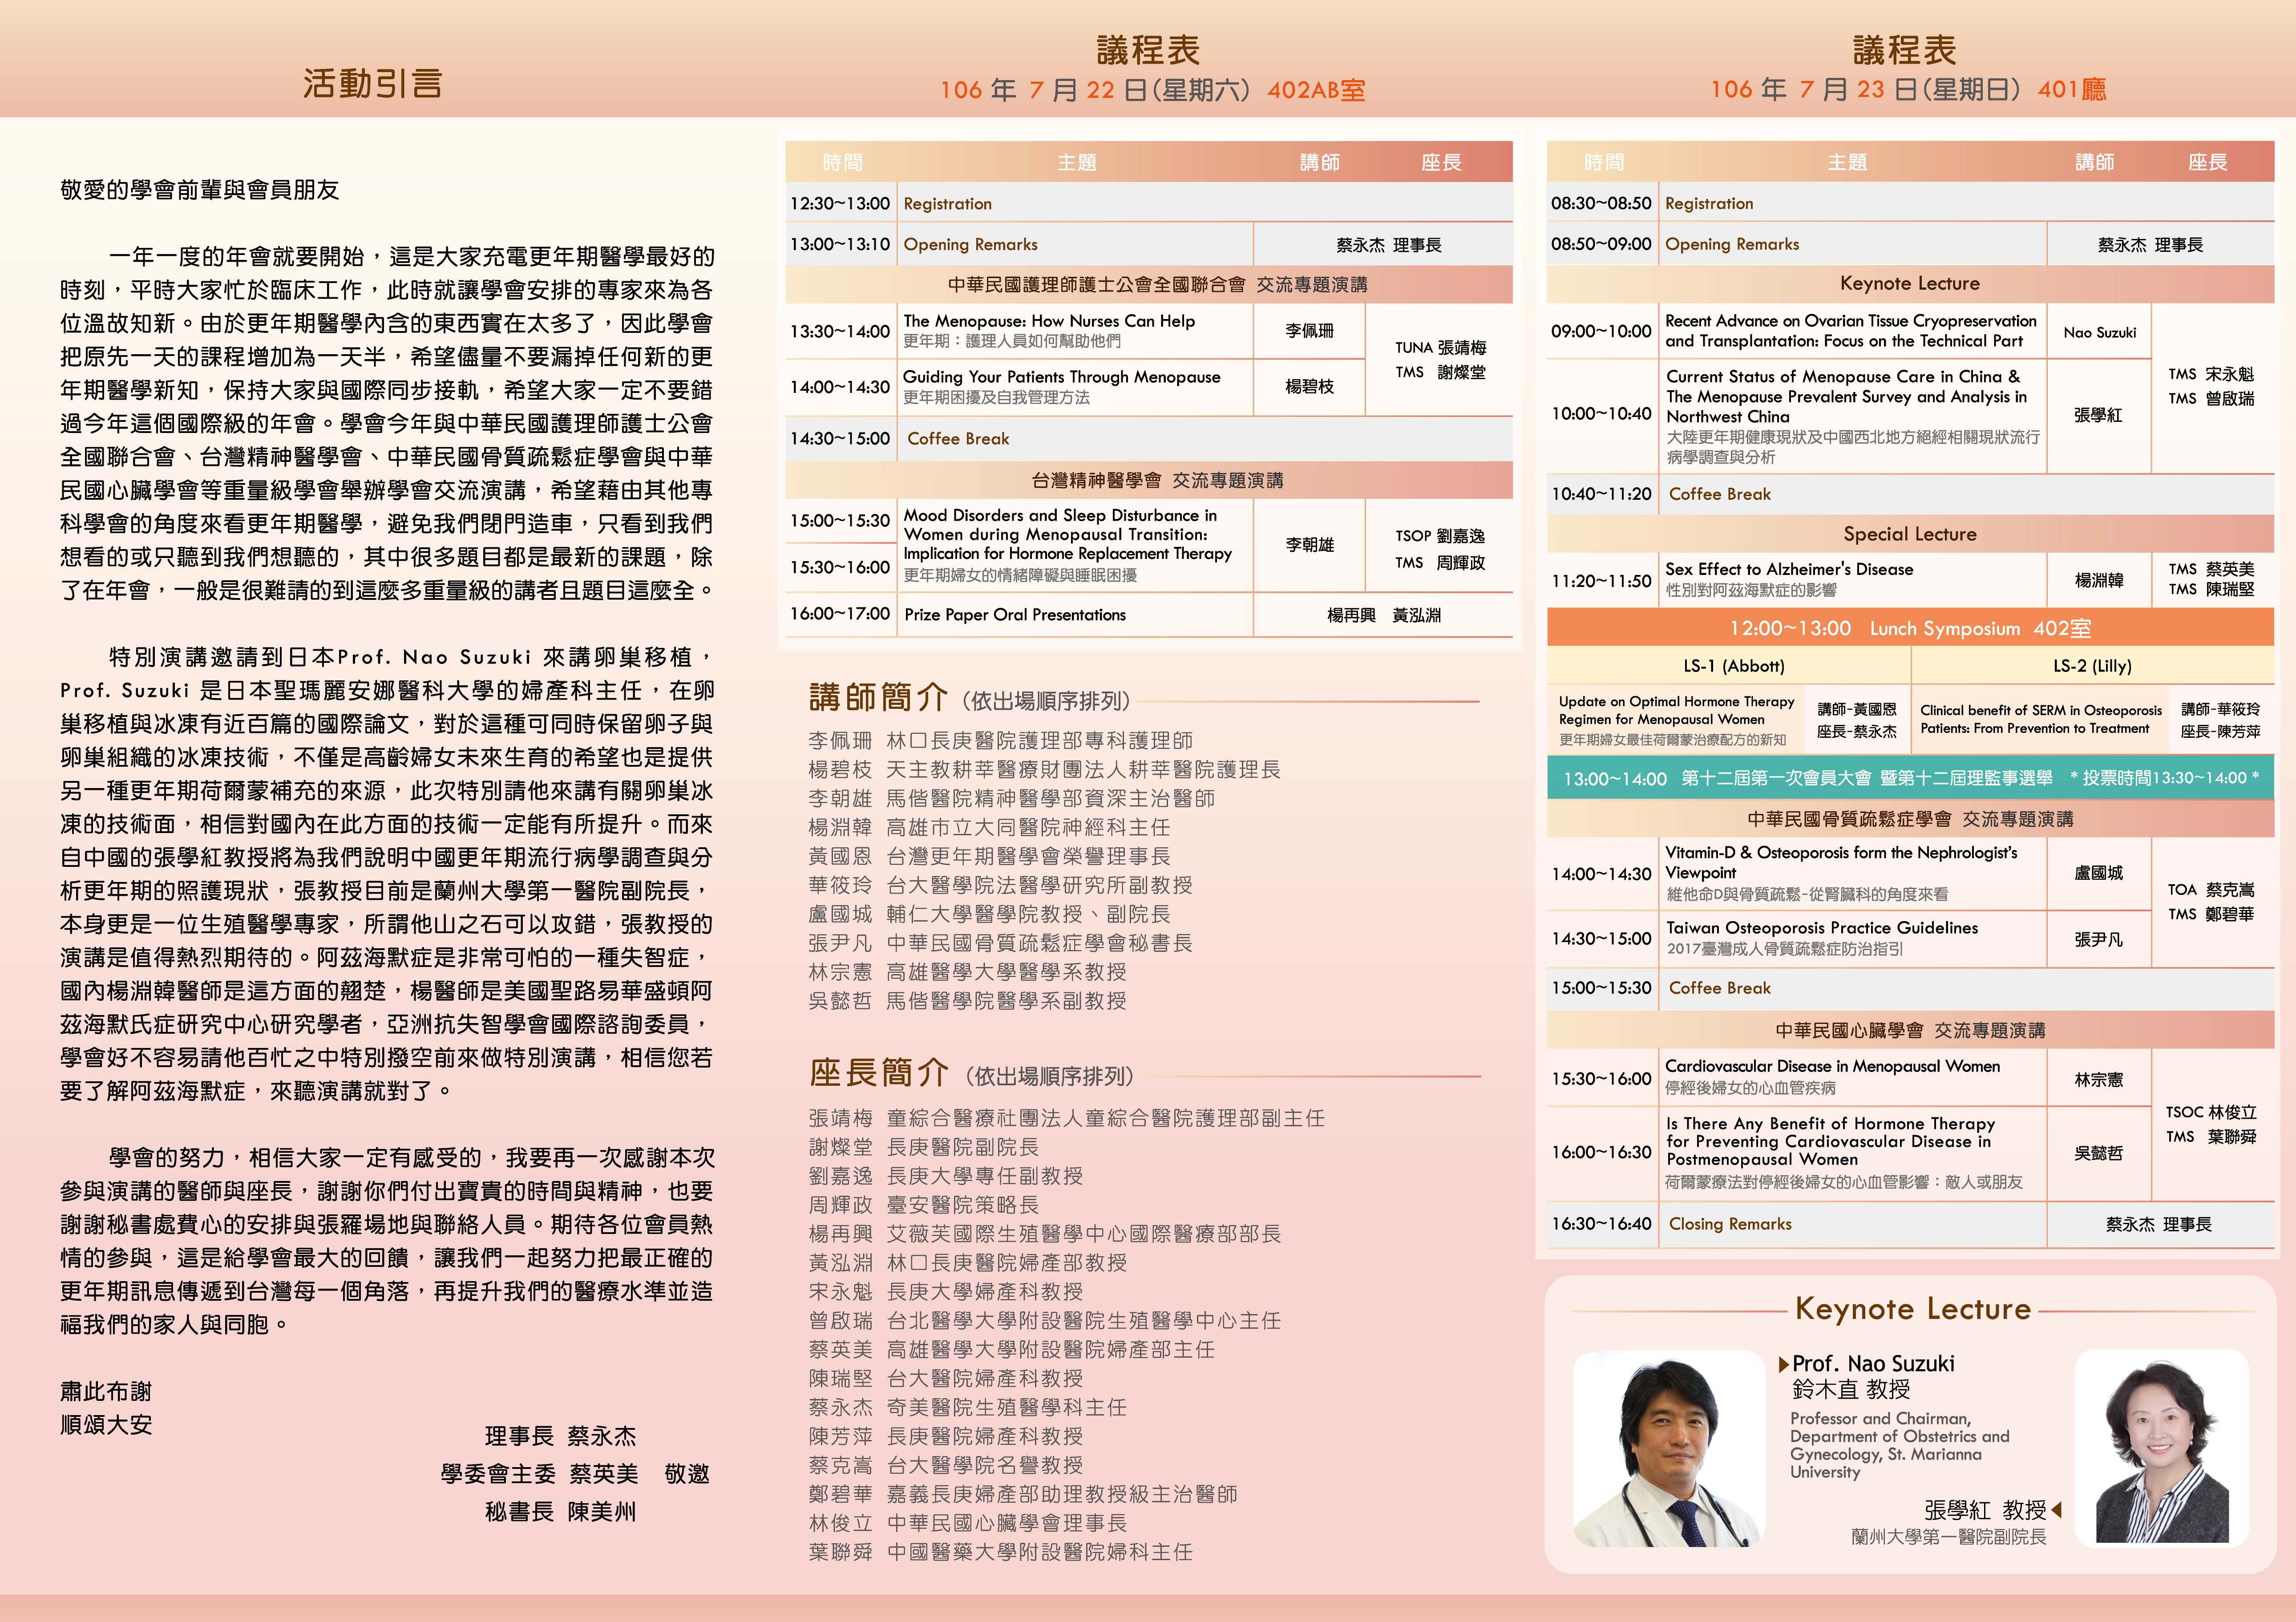This screenshot has width=2296, height=1622.
Task: Click Coffee Break in the 14:30~15:00 row
Action: 958,439
